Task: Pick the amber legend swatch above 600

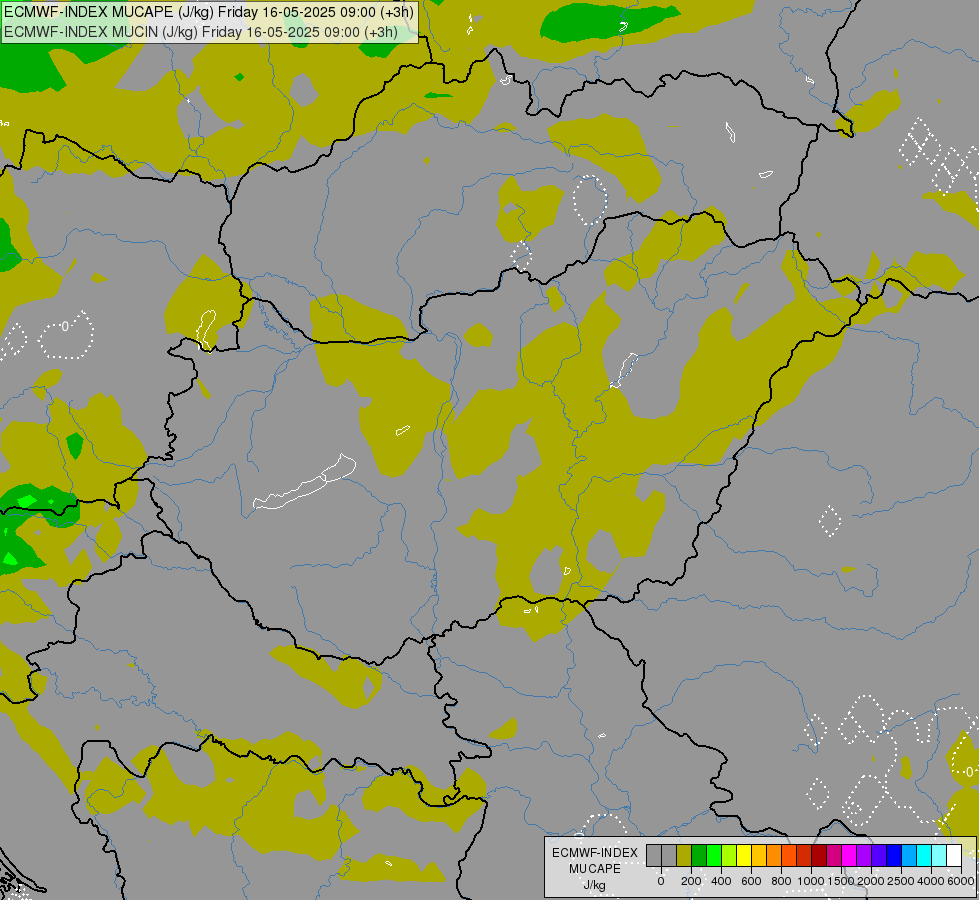Action: tap(759, 855)
